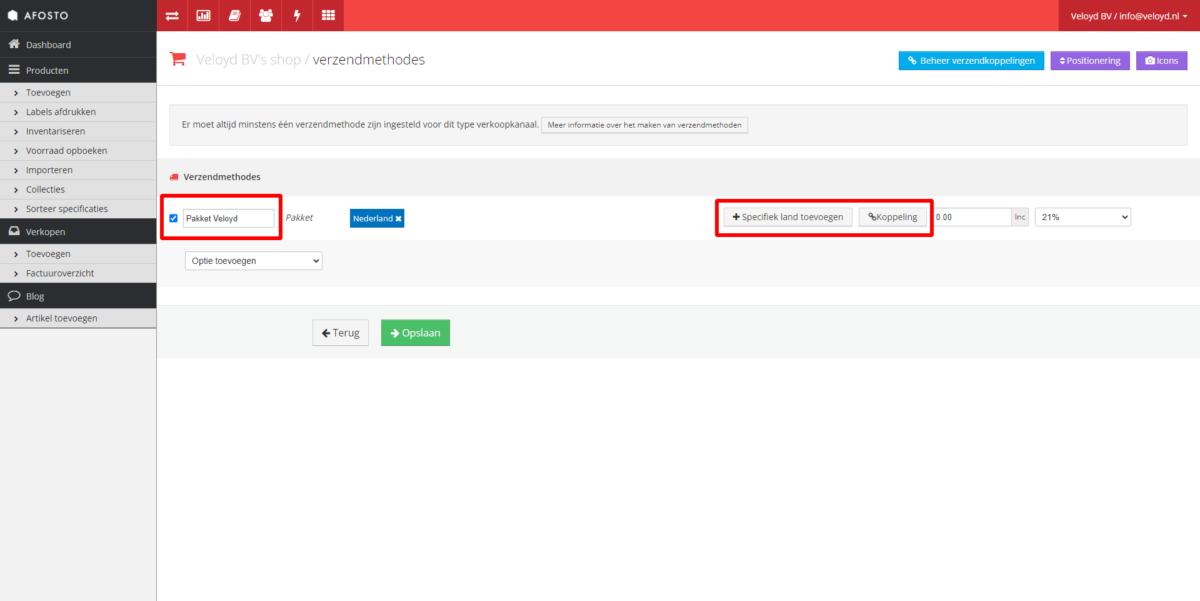The width and height of the screenshot is (1200, 601).
Task: Open Voorraad opboeken
Action: pos(78,151)
